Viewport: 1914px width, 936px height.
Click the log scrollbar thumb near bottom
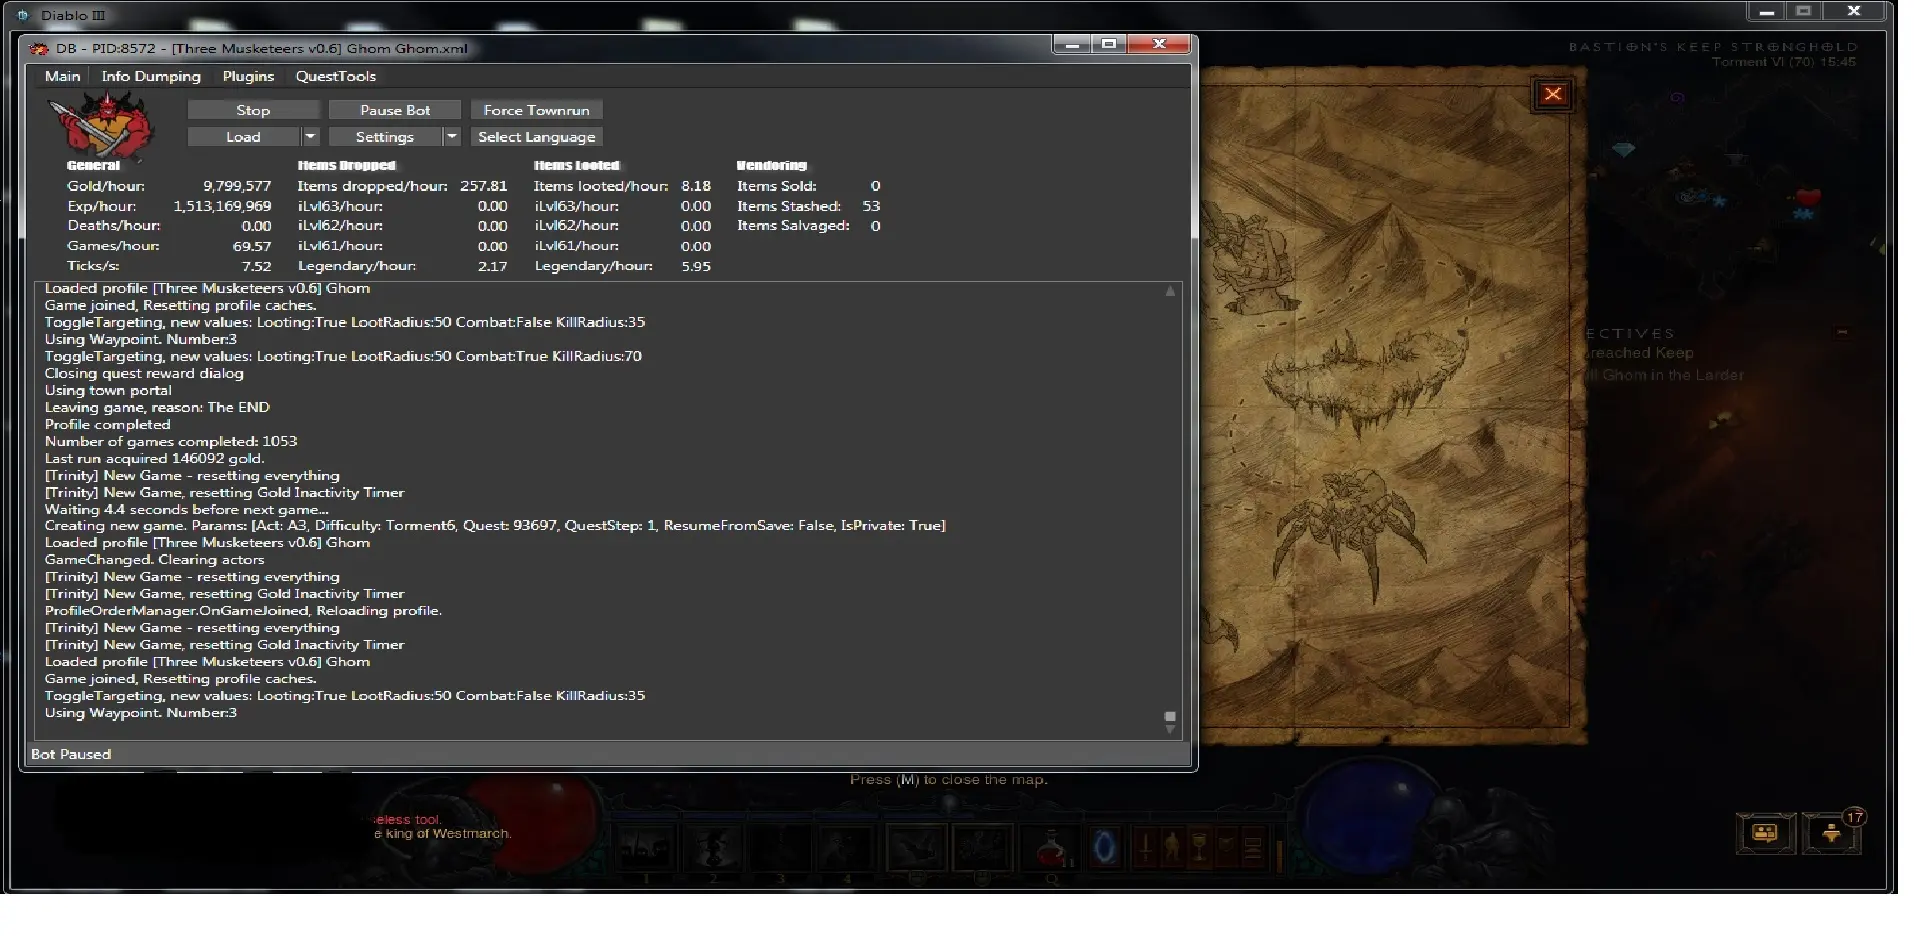[x=1170, y=717]
